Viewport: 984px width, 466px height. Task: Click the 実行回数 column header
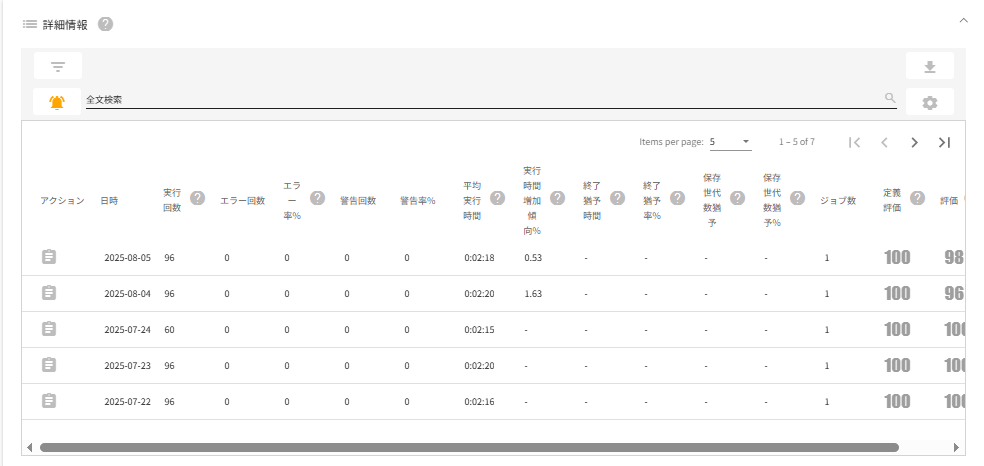point(172,201)
